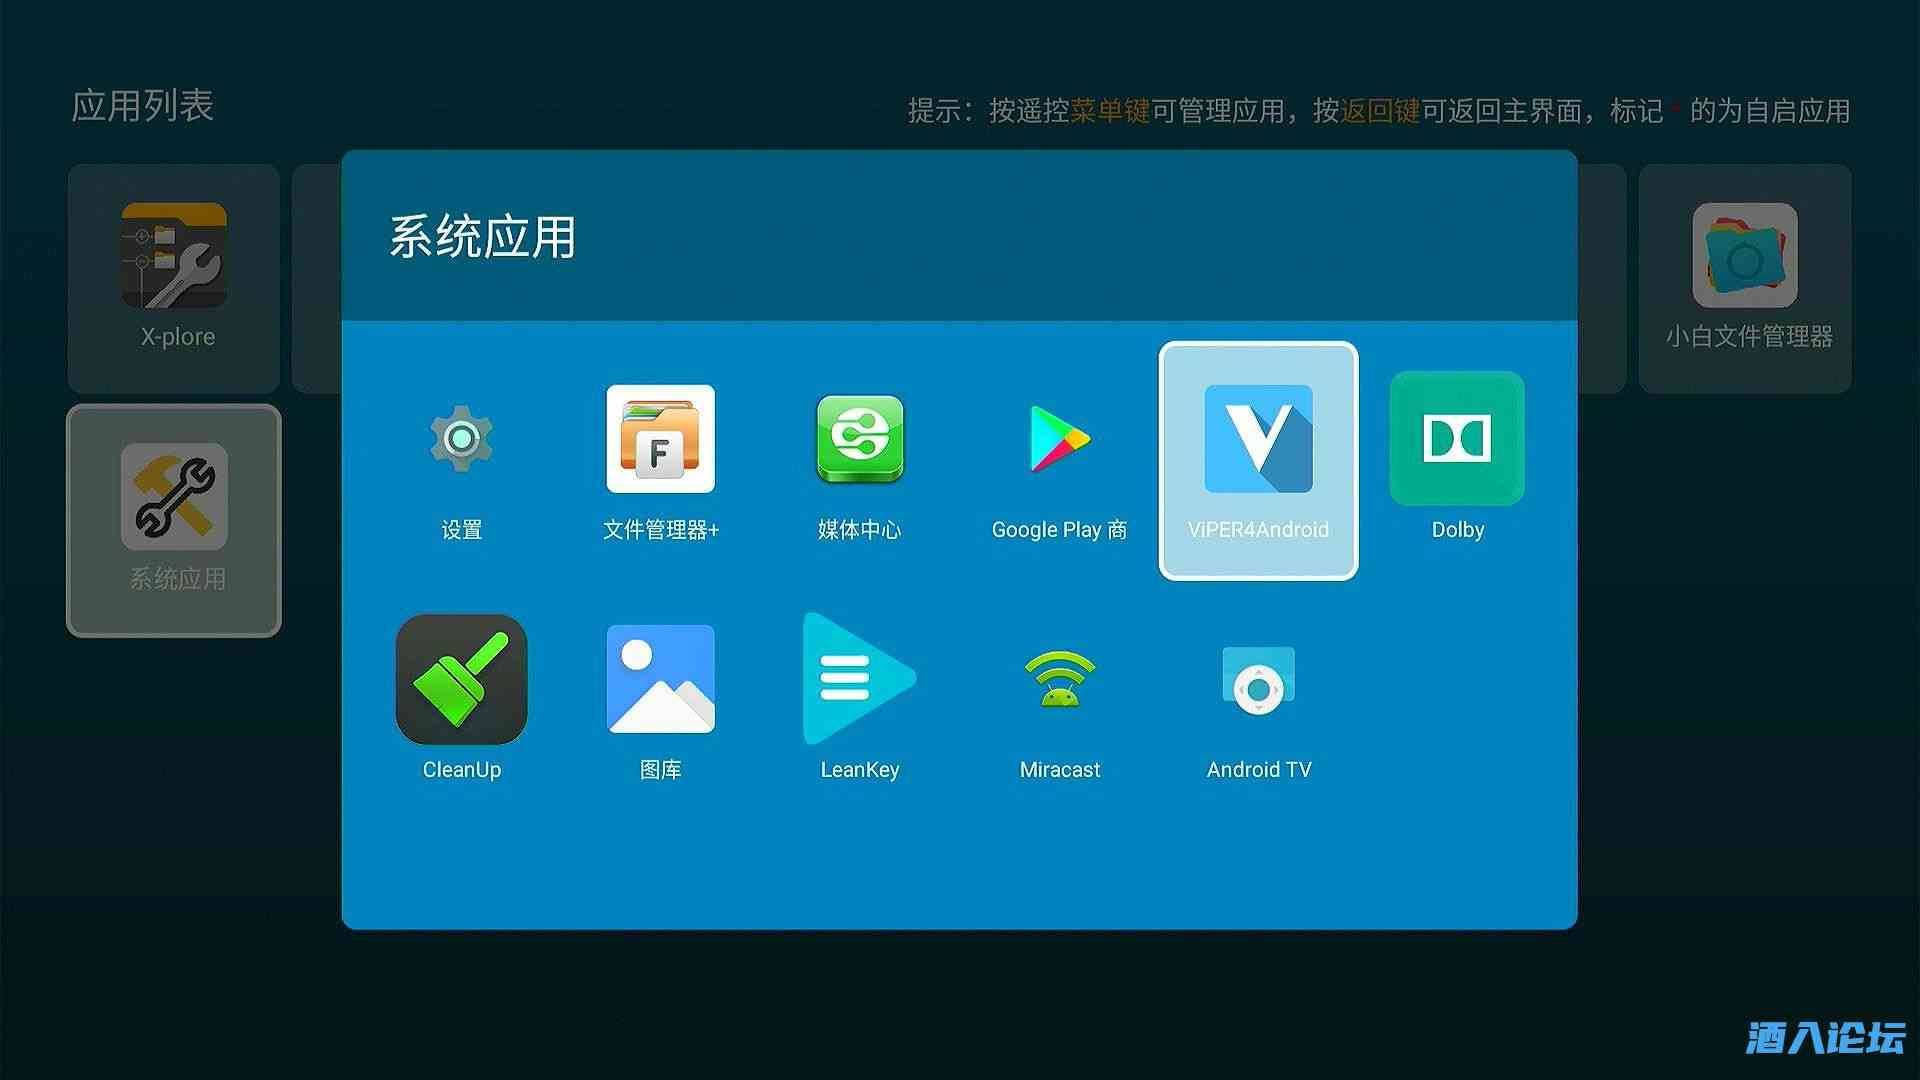Click the ViPER4Android label text
The width and height of the screenshot is (1920, 1080).
click(x=1258, y=530)
